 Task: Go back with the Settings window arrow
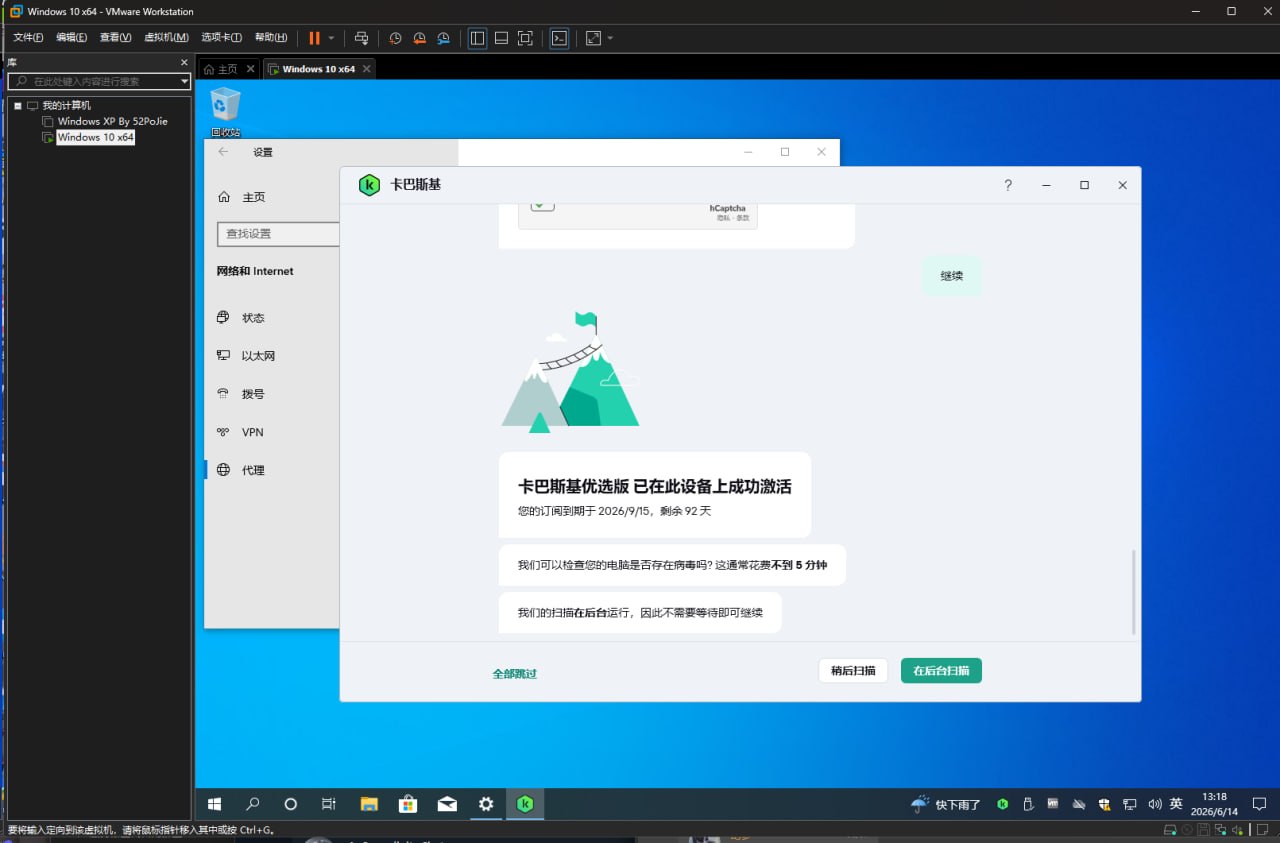tap(223, 152)
